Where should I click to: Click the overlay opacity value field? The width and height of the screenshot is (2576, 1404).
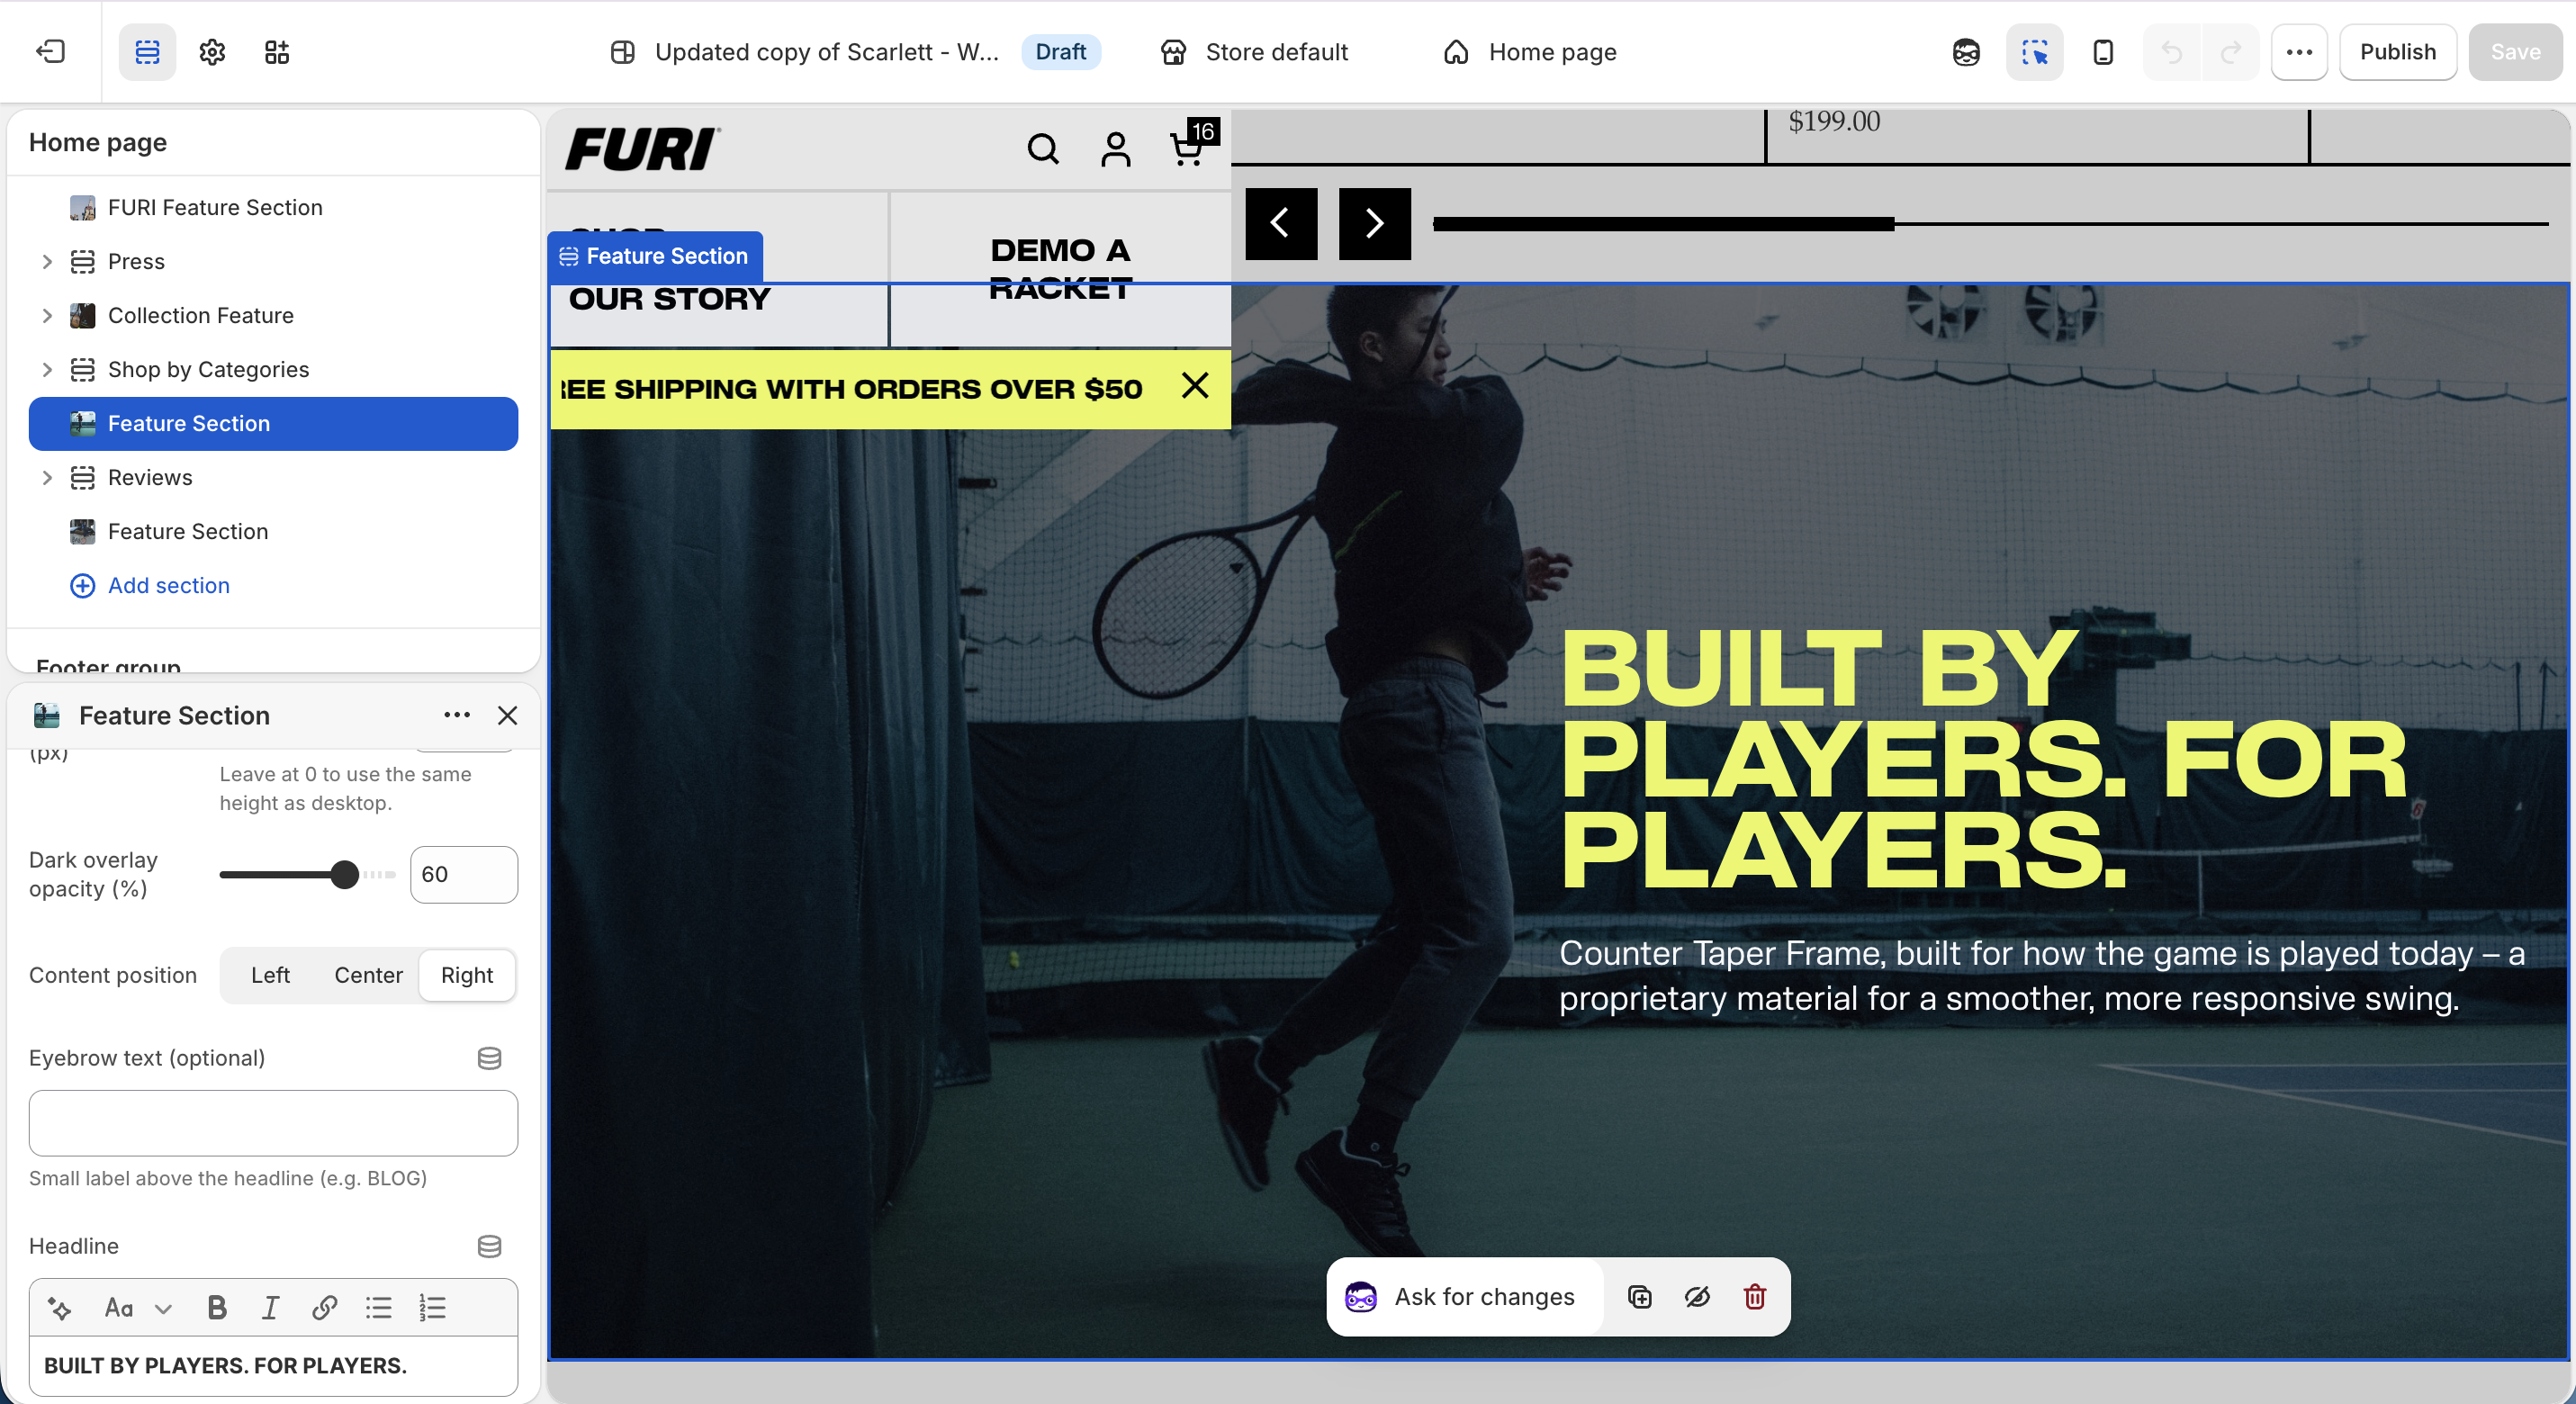point(463,875)
